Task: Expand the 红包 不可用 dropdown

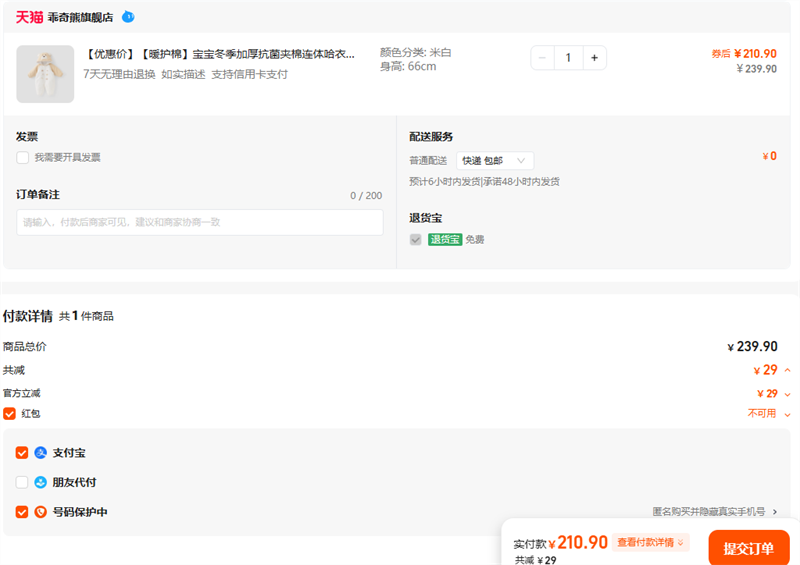Action: (787, 414)
